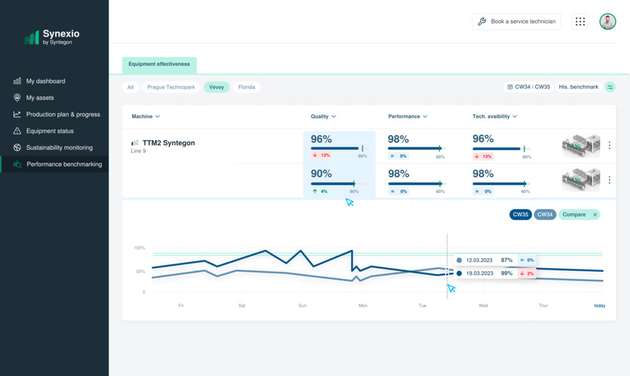Select the Equipment effectiveness tab

pos(159,64)
